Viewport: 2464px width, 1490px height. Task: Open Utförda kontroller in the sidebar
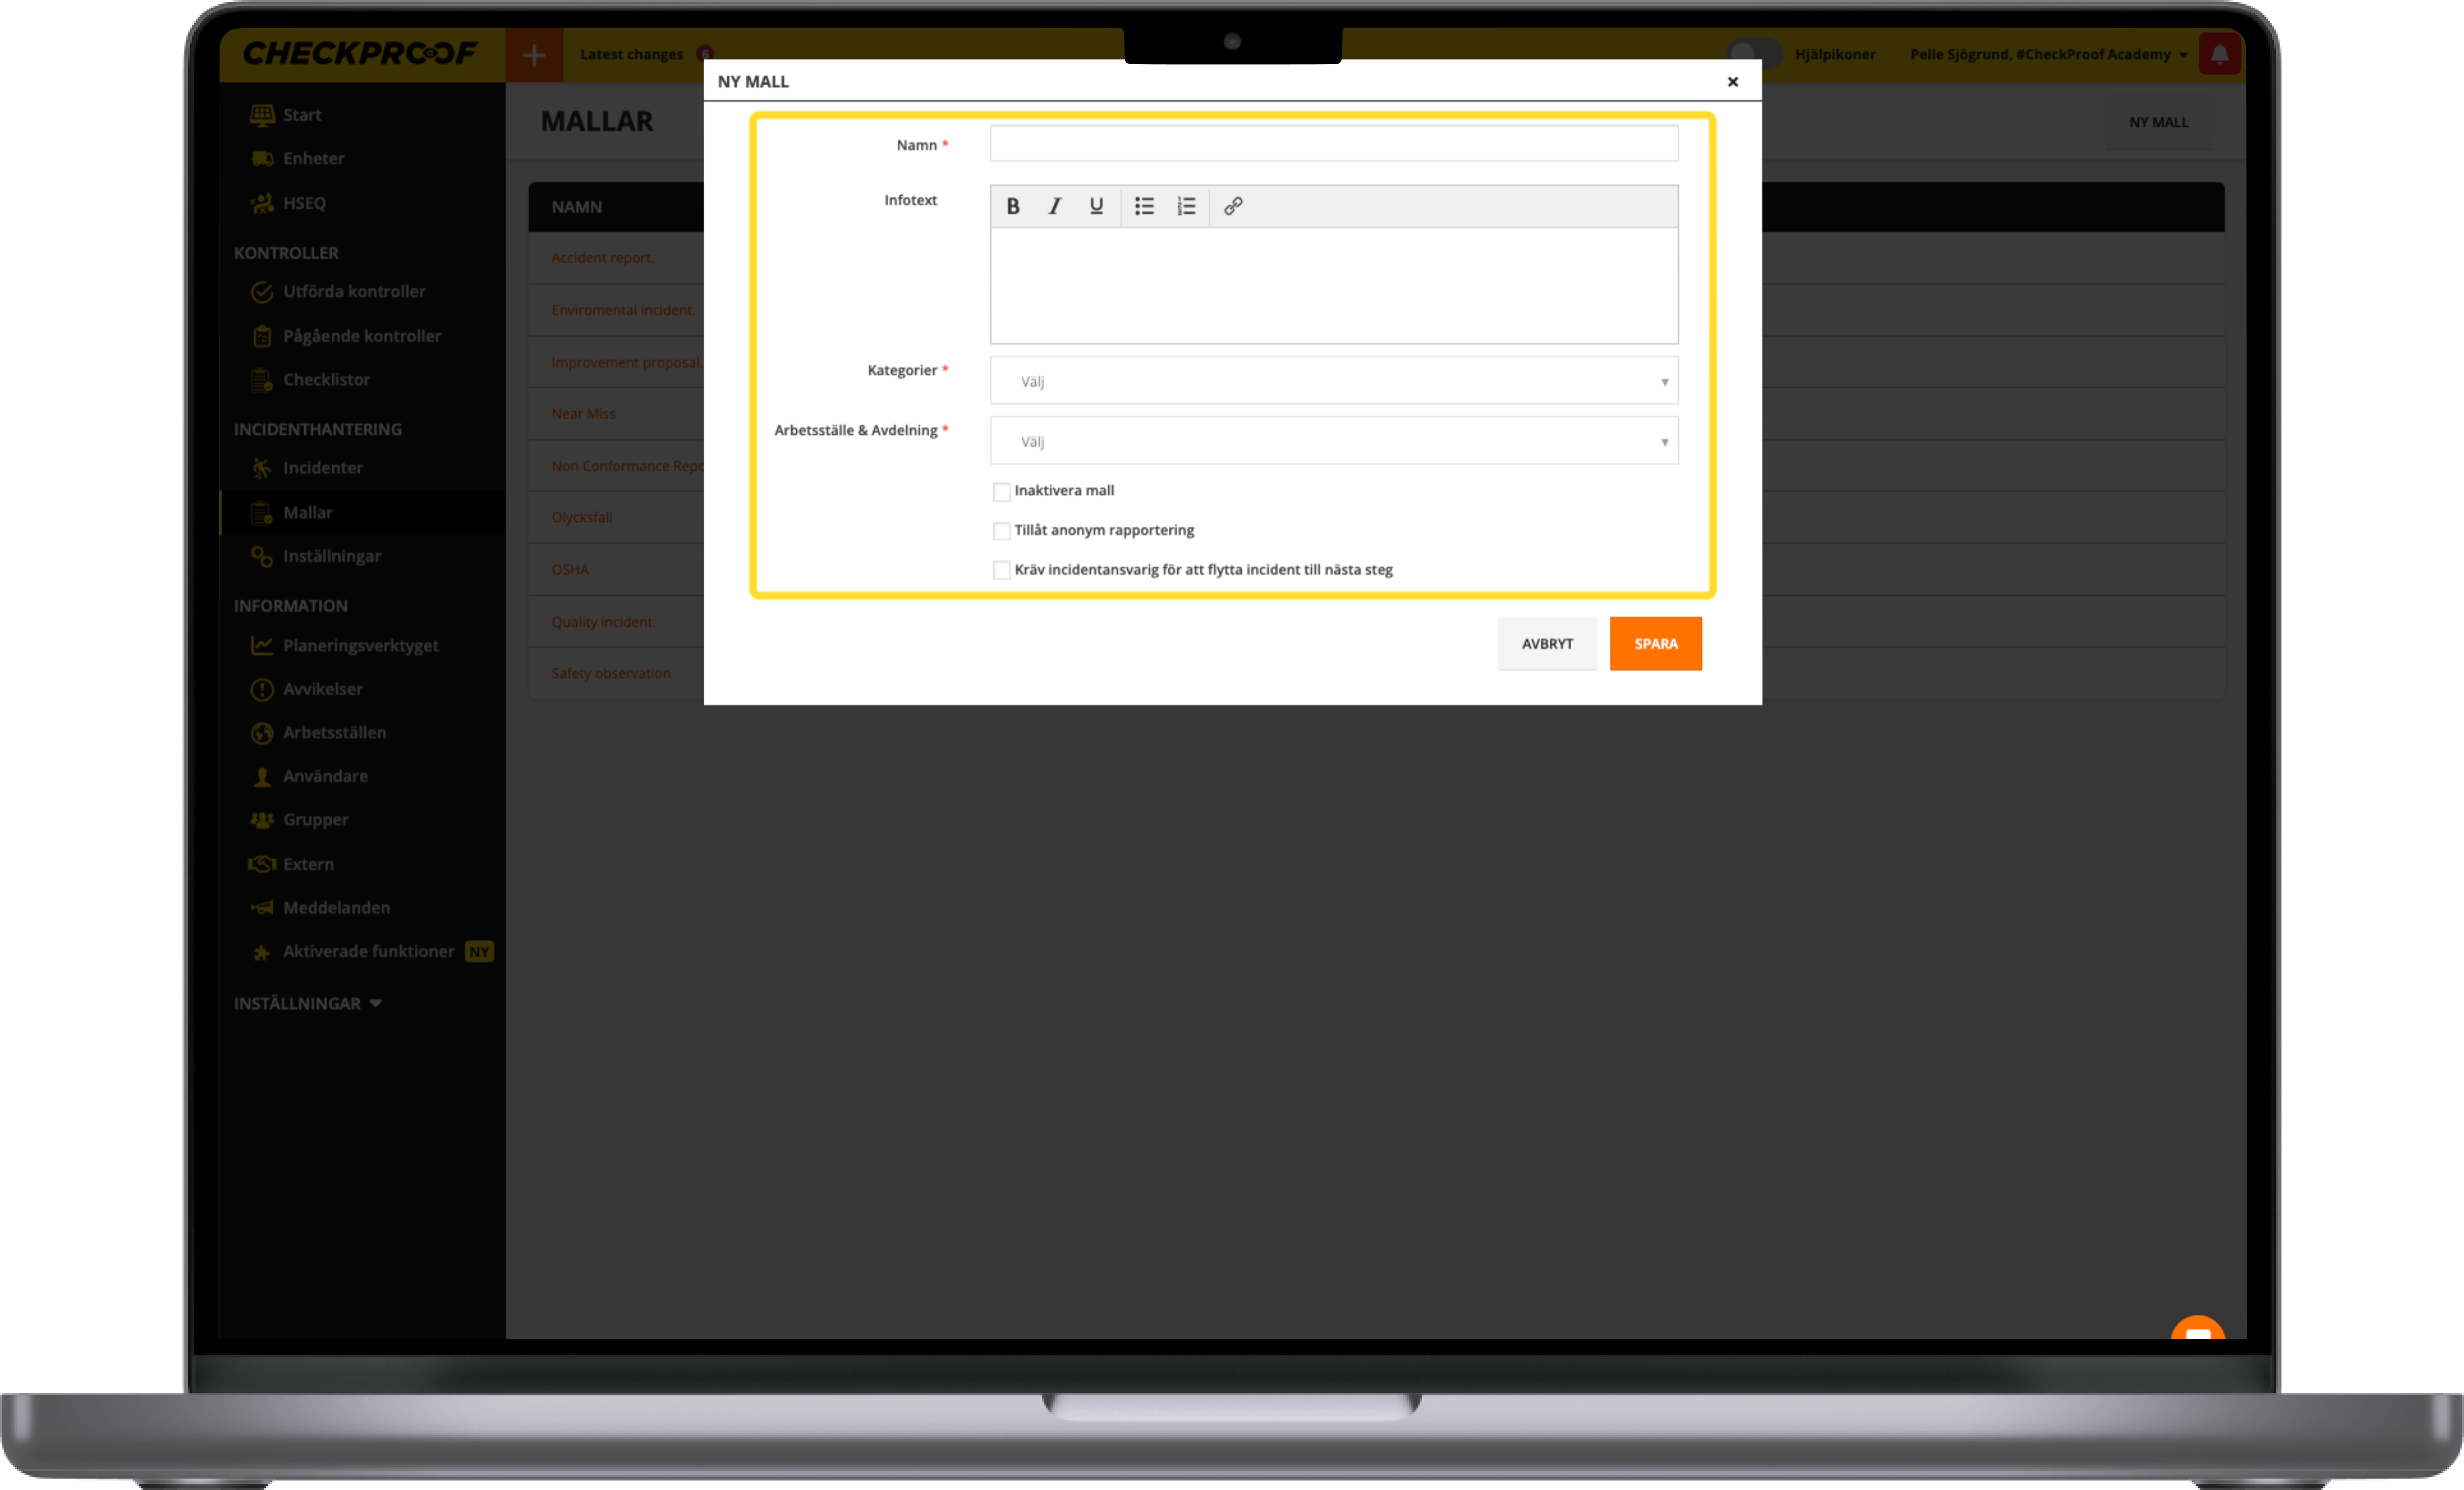point(353,292)
